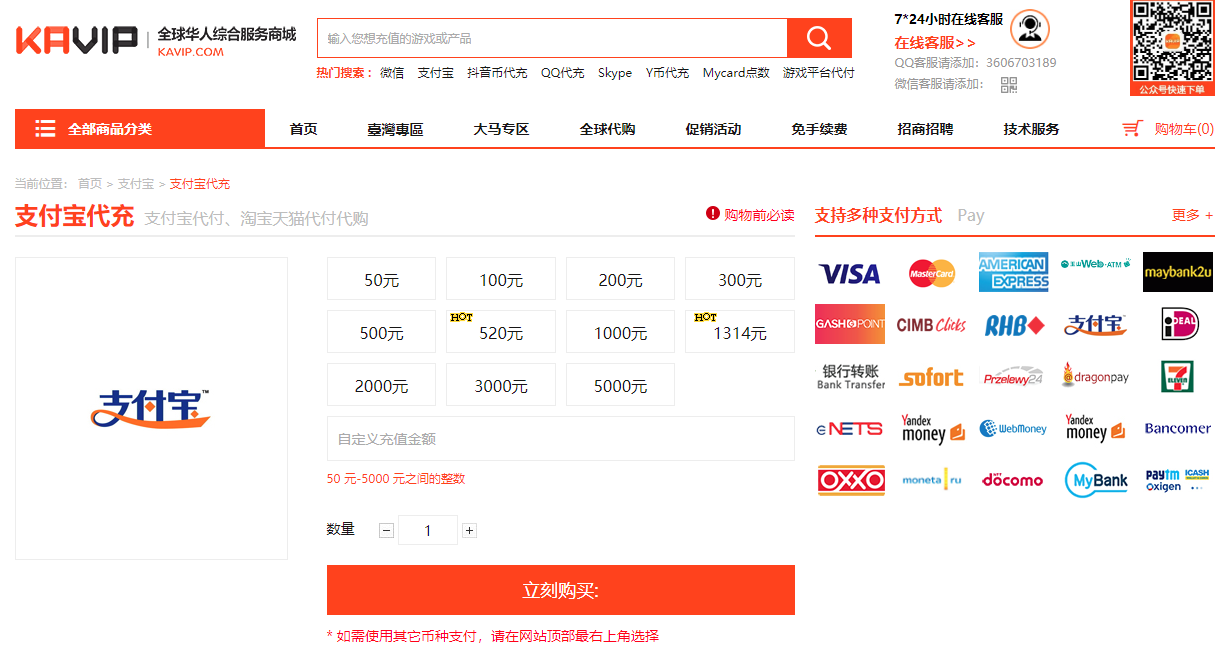Open the shopping cart icon
The height and width of the screenshot is (648, 1230).
click(x=1132, y=129)
